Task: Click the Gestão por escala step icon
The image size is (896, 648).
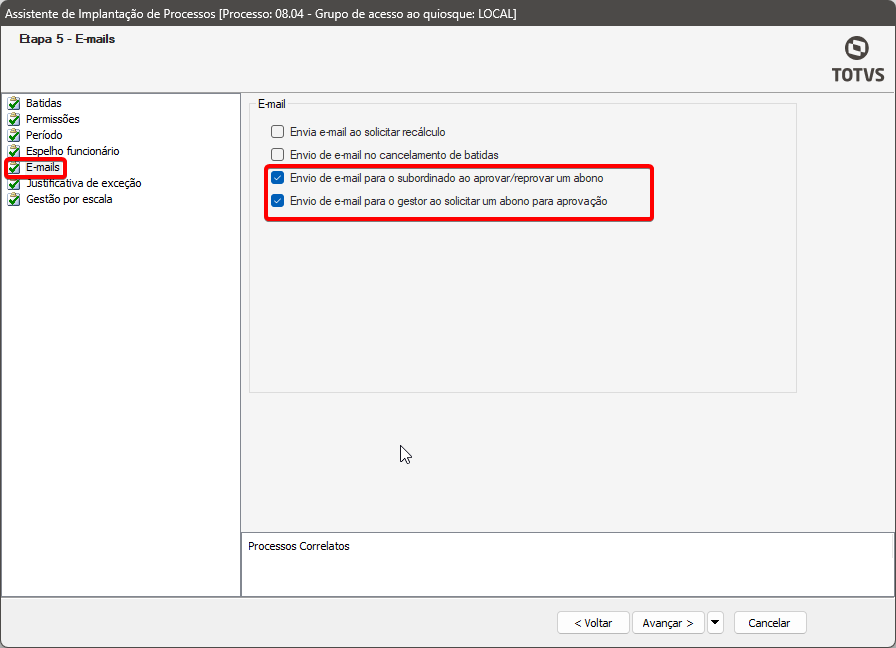Action: pyautogui.click(x=14, y=199)
